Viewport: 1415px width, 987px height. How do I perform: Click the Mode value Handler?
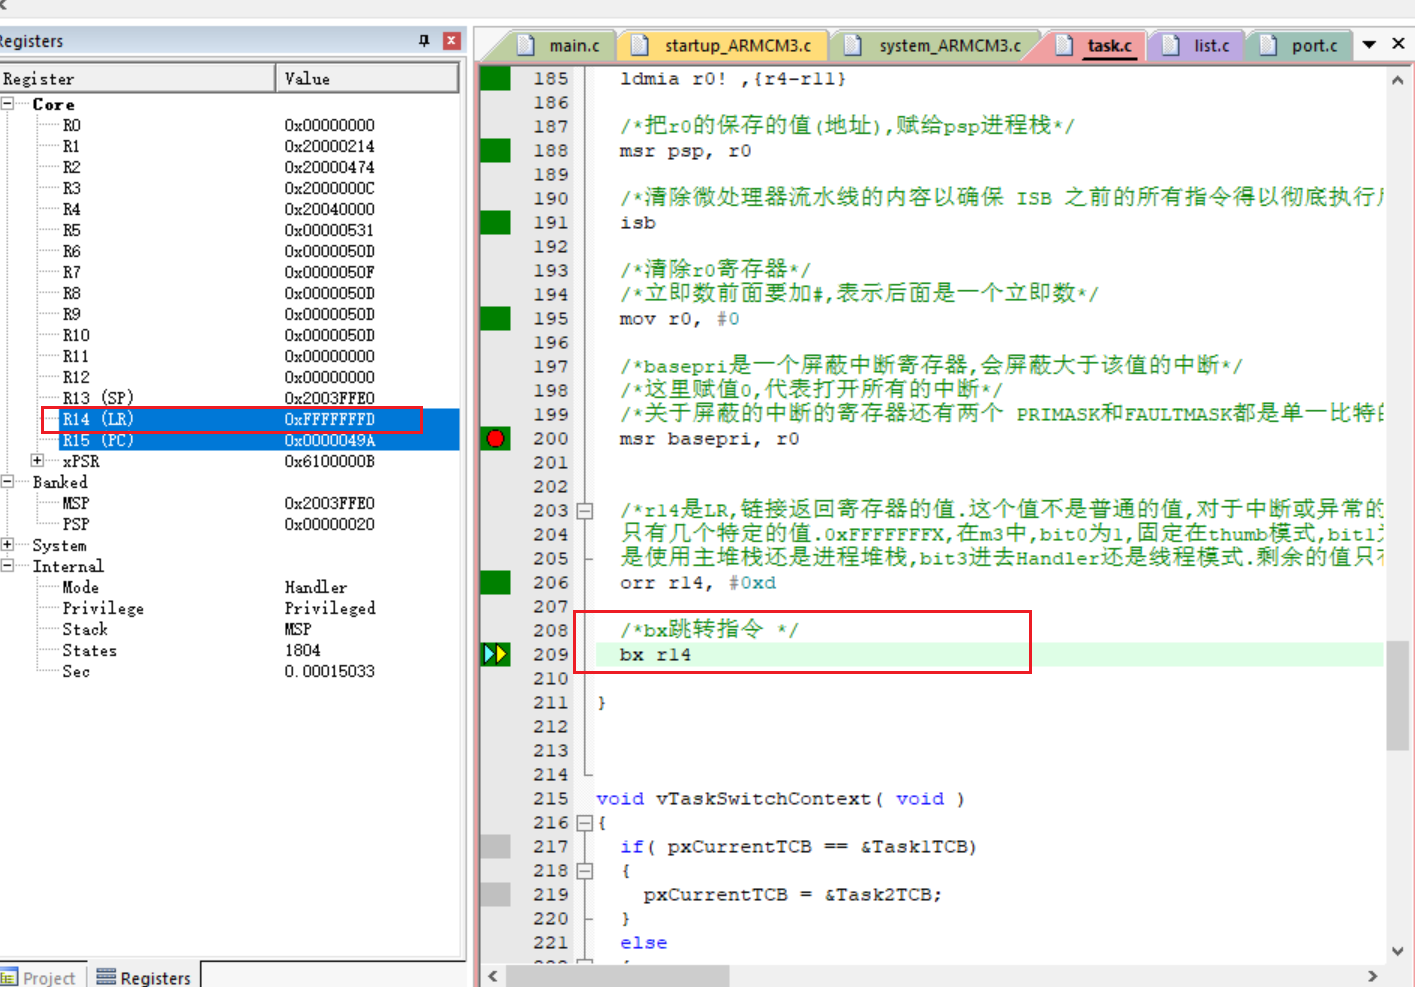point(315,587)
